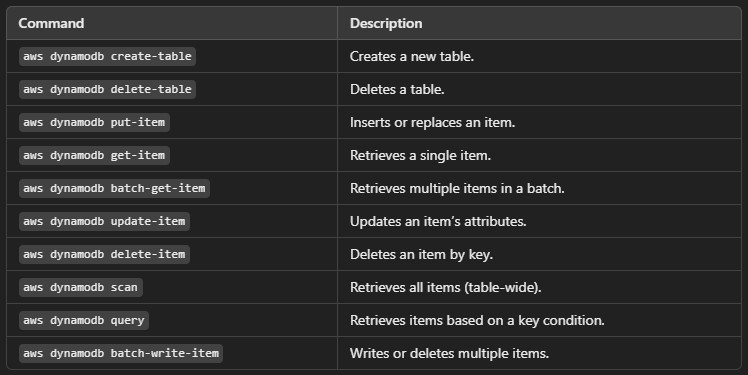Click 'Deletes an item by key.' text
Image resolution: width=748 pixels, height=375 pixels.
click(421, 254)
